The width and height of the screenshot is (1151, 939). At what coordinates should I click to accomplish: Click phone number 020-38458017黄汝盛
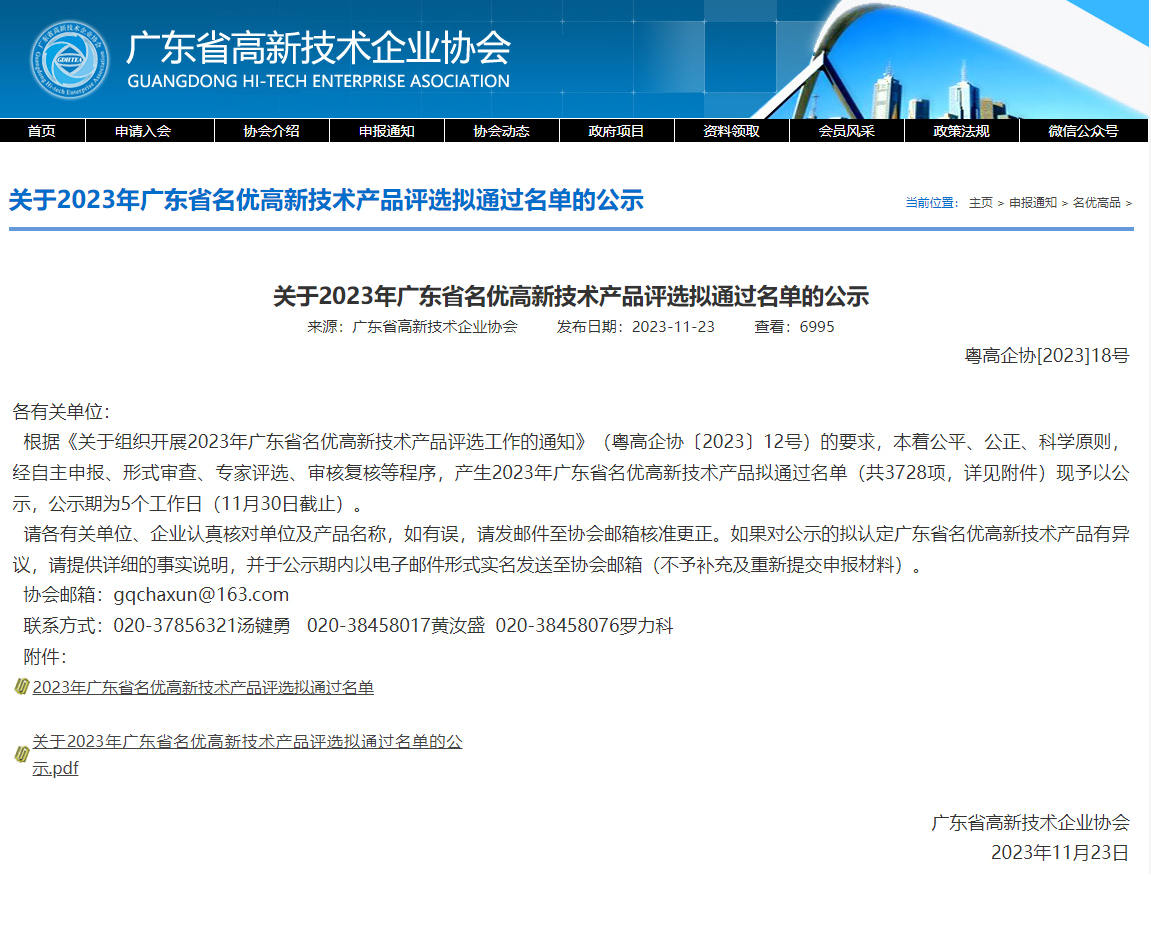click(x=396, y=626)
